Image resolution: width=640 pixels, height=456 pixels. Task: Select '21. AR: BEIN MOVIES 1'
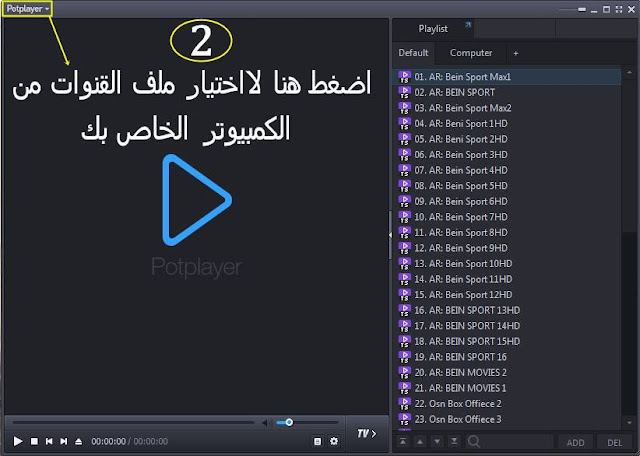click(x=509, y=388)
